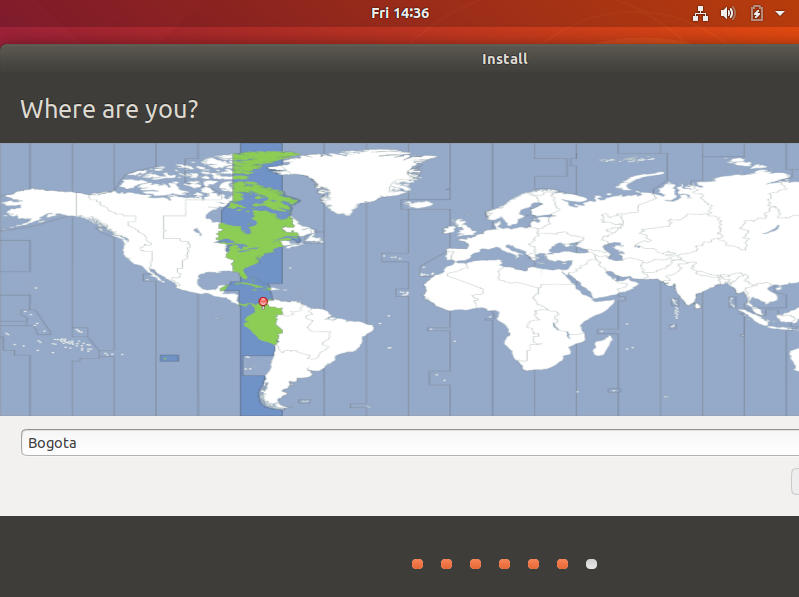Click the Bogota location text field

click(400, 443)
